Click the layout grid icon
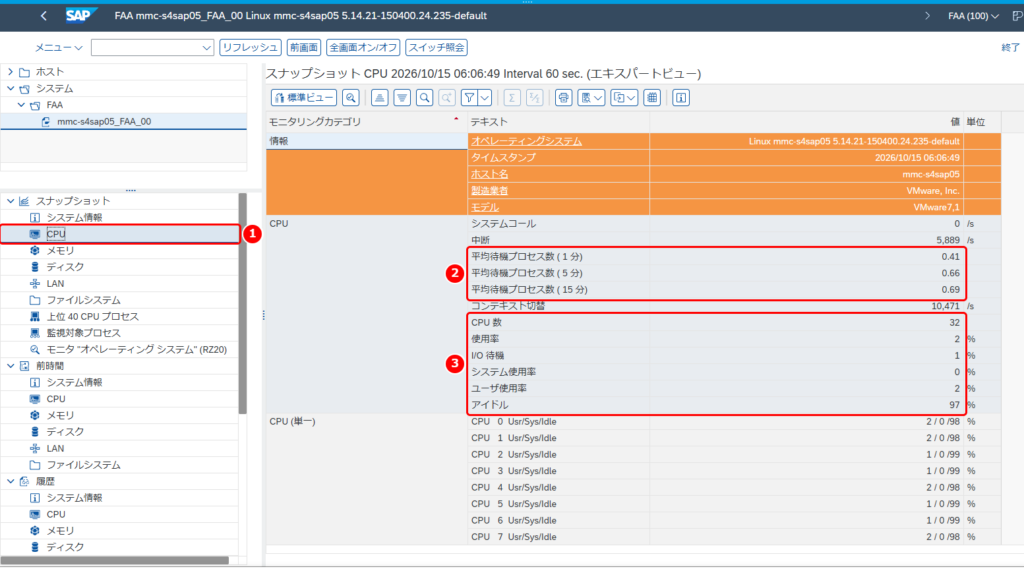1024x569 pixels. pos(652,98)
